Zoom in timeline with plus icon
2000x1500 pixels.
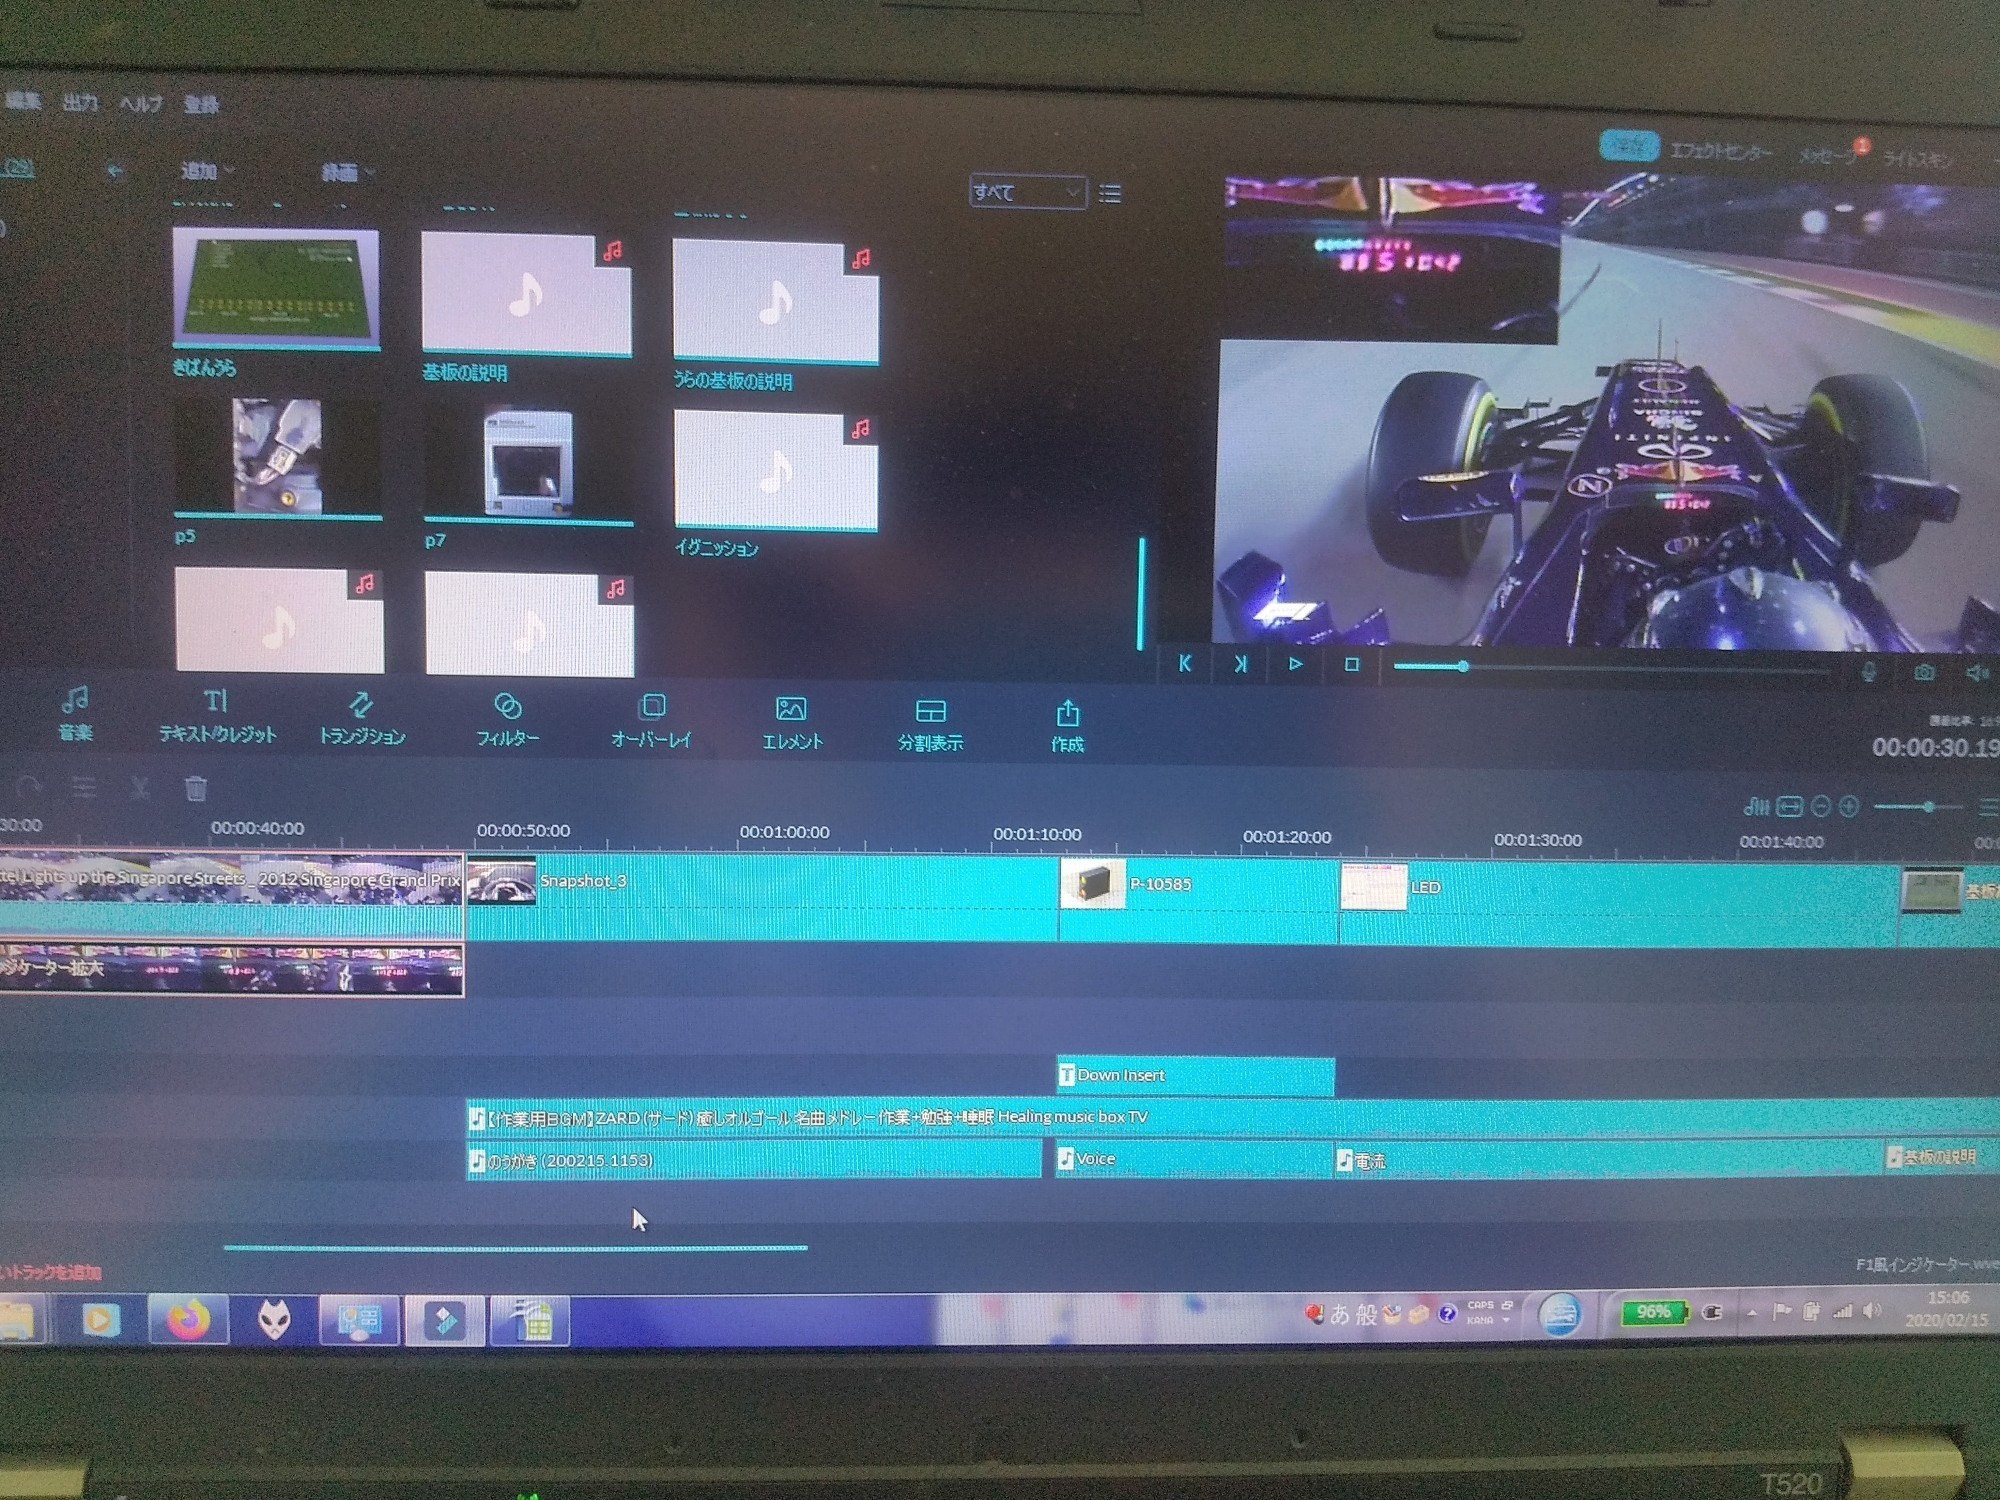[1849, 806]
